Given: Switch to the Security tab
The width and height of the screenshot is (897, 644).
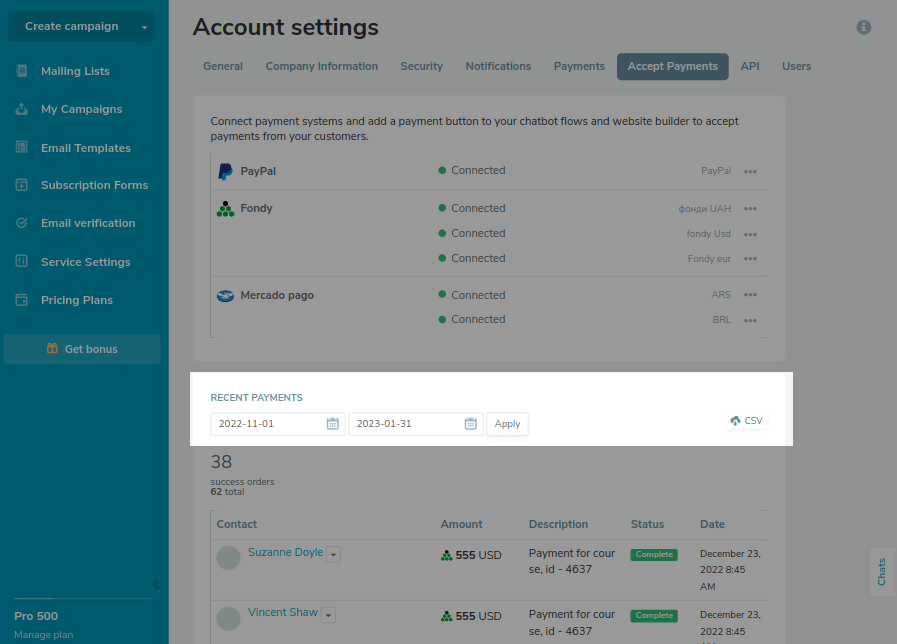Looking at the screenshot, I should pos(421,66).
